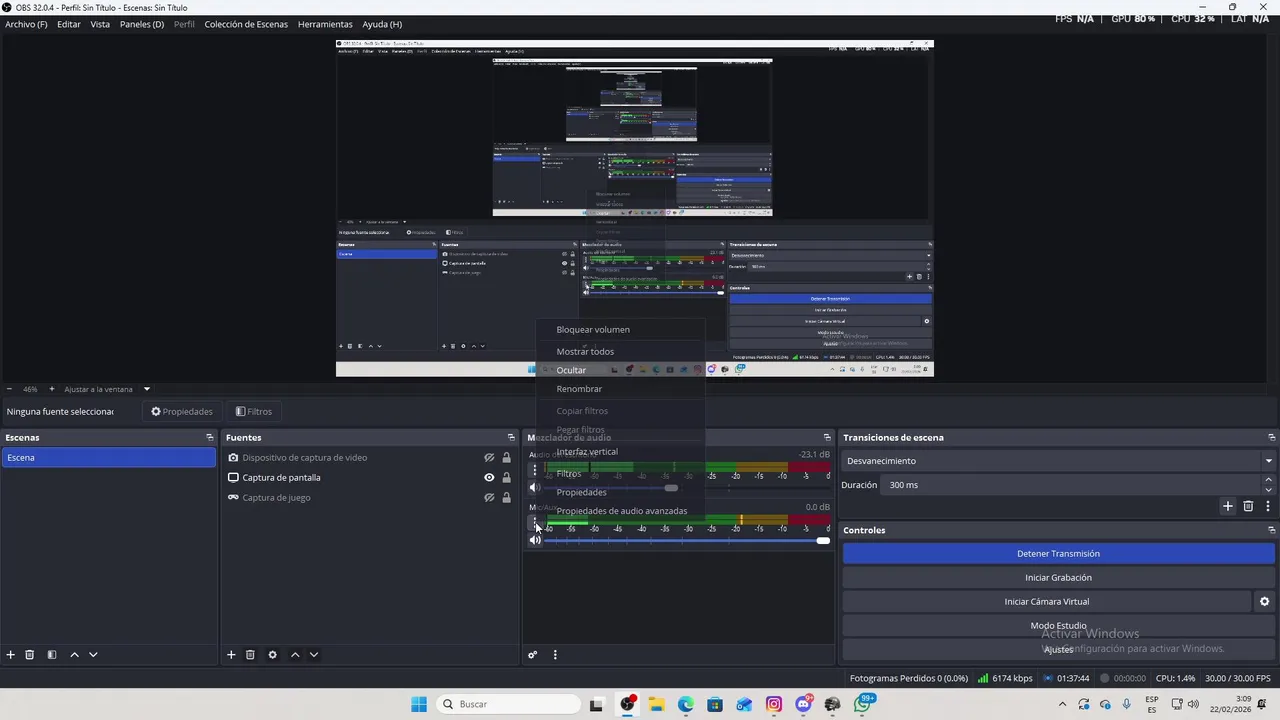Zoom out preview with minus icon
The width and height of the screenshot is (1280, 720).
click(10, 389)
